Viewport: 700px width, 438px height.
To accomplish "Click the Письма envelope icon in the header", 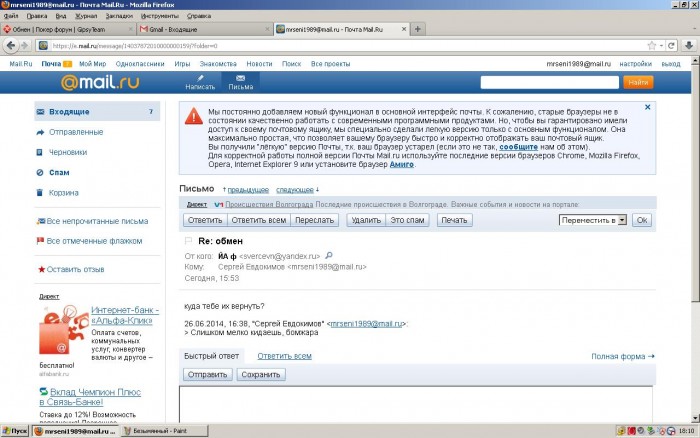I will pos(241,78).
